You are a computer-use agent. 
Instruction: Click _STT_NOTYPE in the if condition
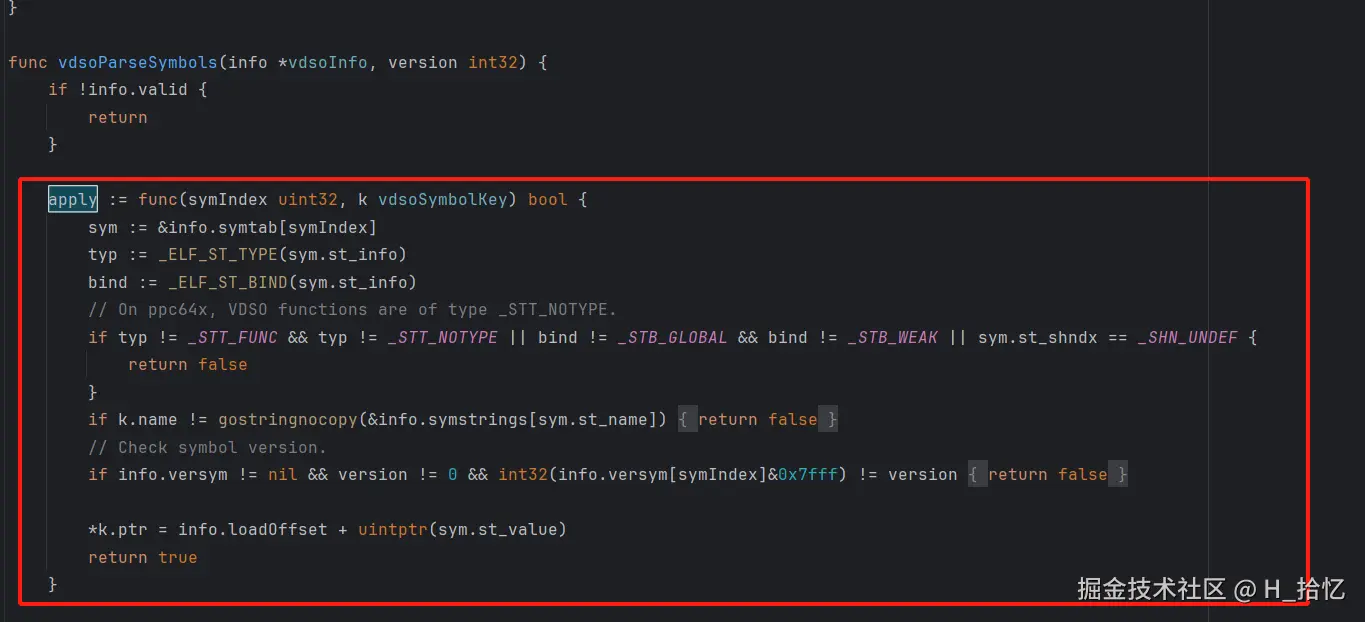[443, 337]
